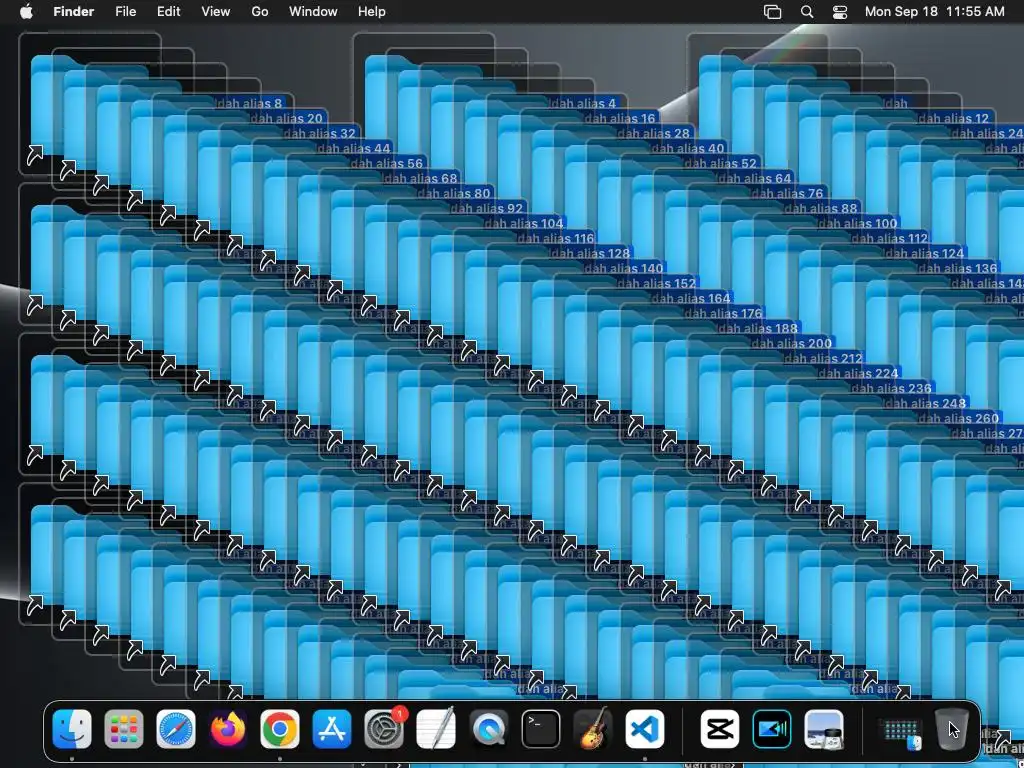Open the Preview app dock icon

[824, 729]
